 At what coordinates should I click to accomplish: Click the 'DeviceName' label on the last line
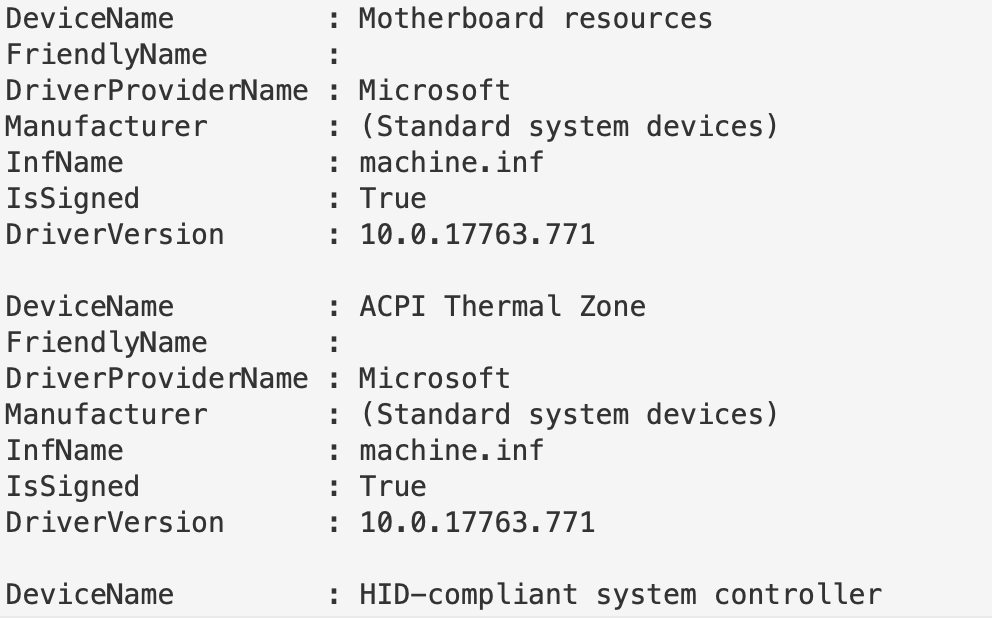pyautogui.click(x=90, y=595)
